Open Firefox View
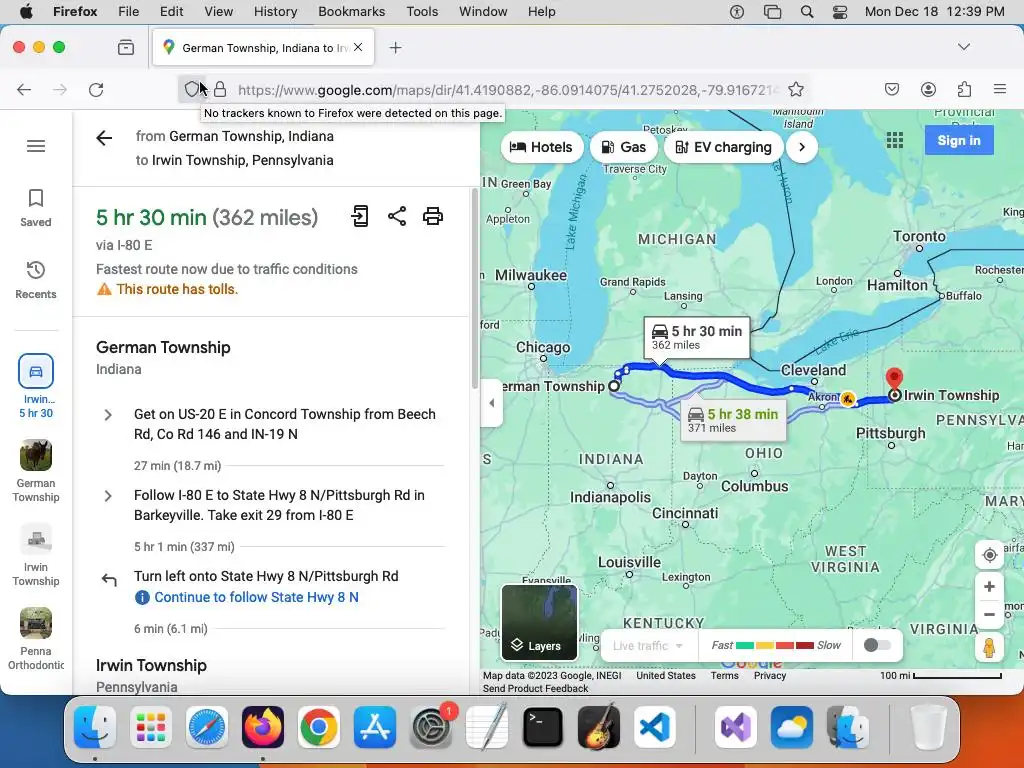Screen dimensions: 1024x768 click(x=126, y=48)
